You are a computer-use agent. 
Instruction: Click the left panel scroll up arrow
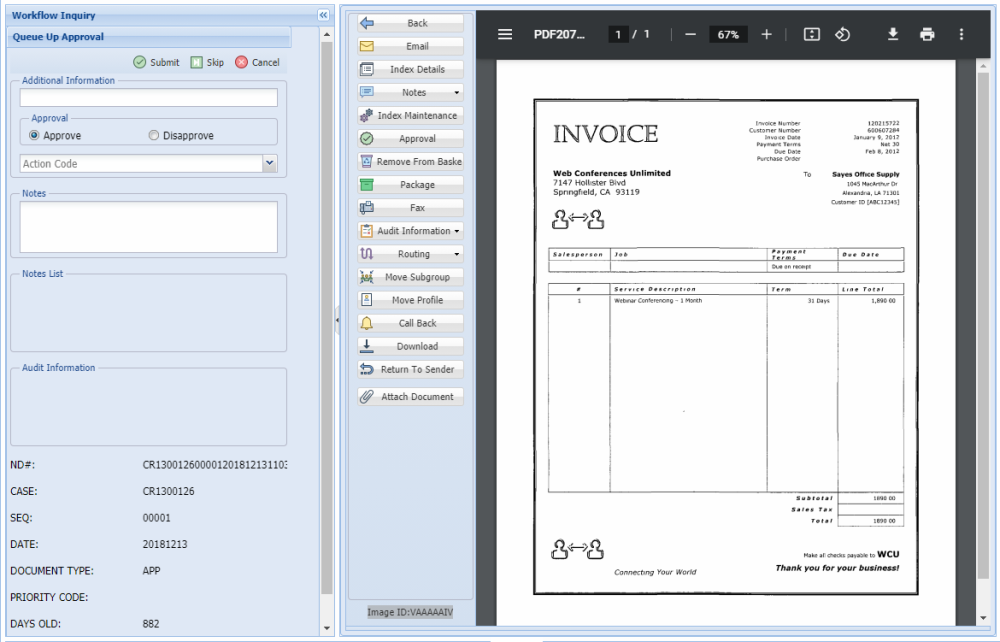[x=327, y=34]
